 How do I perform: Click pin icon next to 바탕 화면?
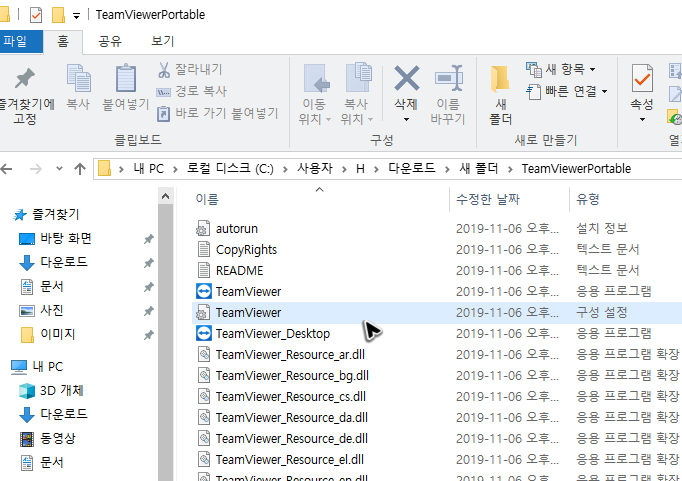(149, 239)
